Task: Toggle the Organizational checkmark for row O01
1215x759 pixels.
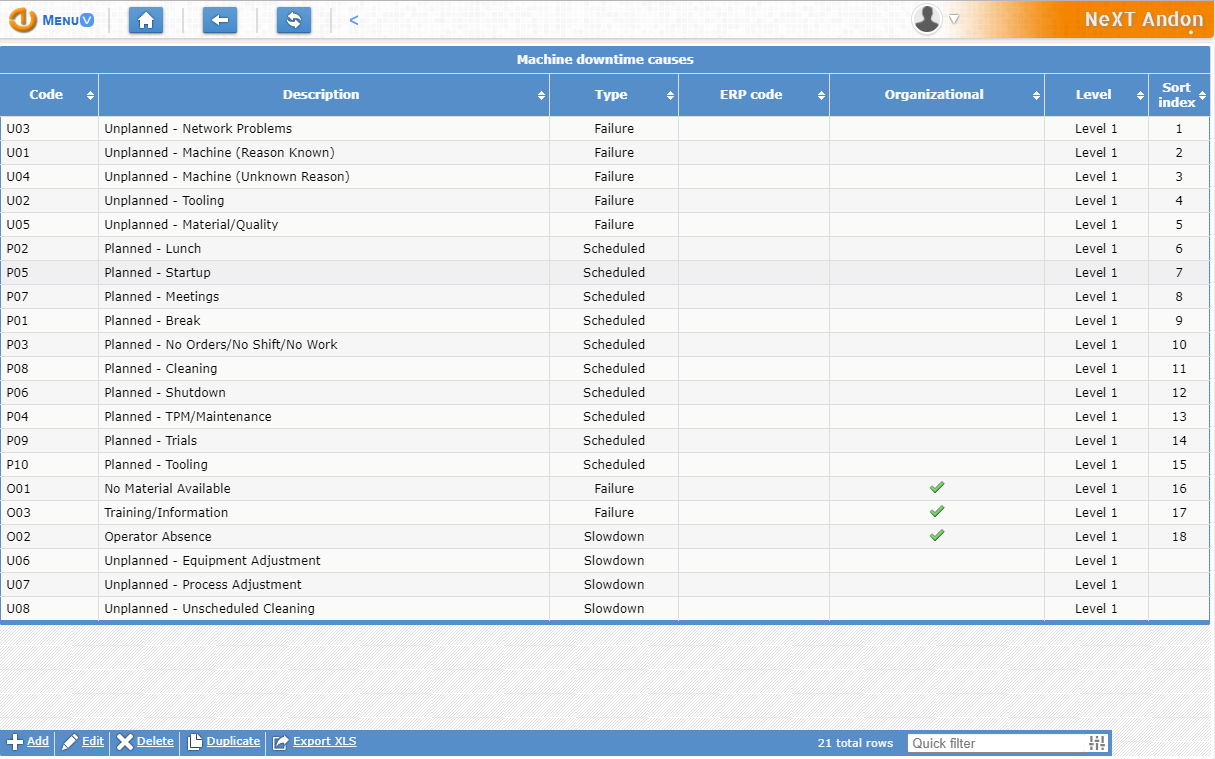Action: click(x=936, y=488)
